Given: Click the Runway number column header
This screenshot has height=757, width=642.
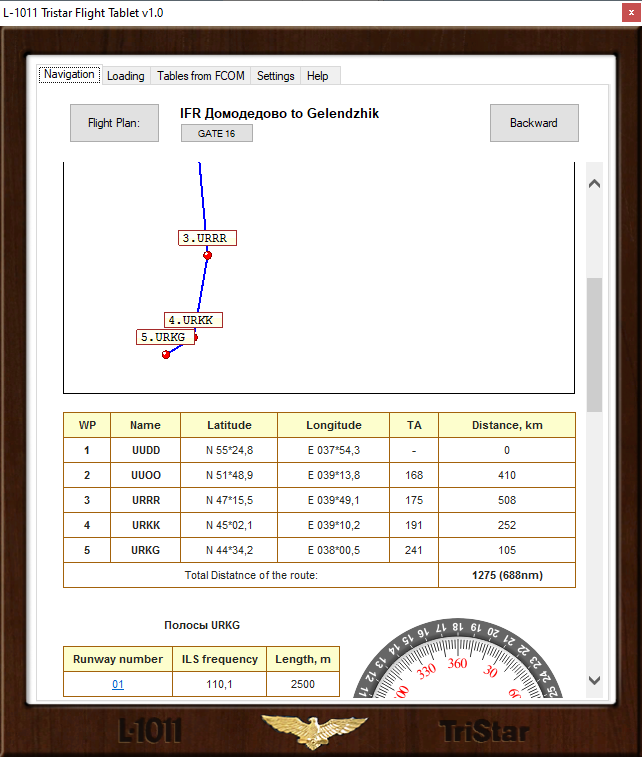Looking at the screenshot, I should pos(118,659).
